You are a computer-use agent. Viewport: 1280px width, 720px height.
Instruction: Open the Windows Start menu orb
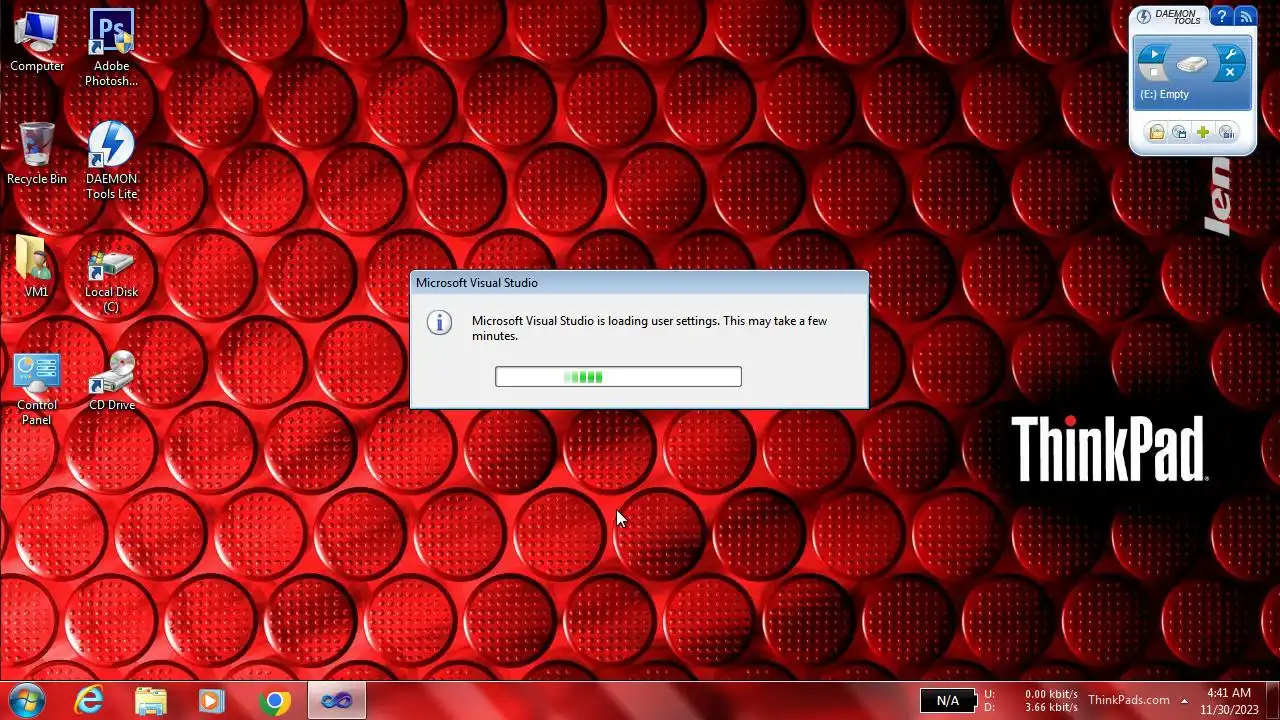27,701
